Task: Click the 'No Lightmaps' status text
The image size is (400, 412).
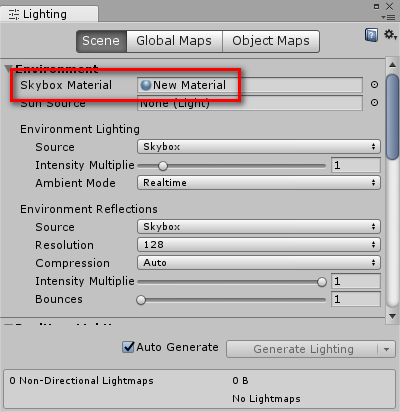Action: click(266, 399)
